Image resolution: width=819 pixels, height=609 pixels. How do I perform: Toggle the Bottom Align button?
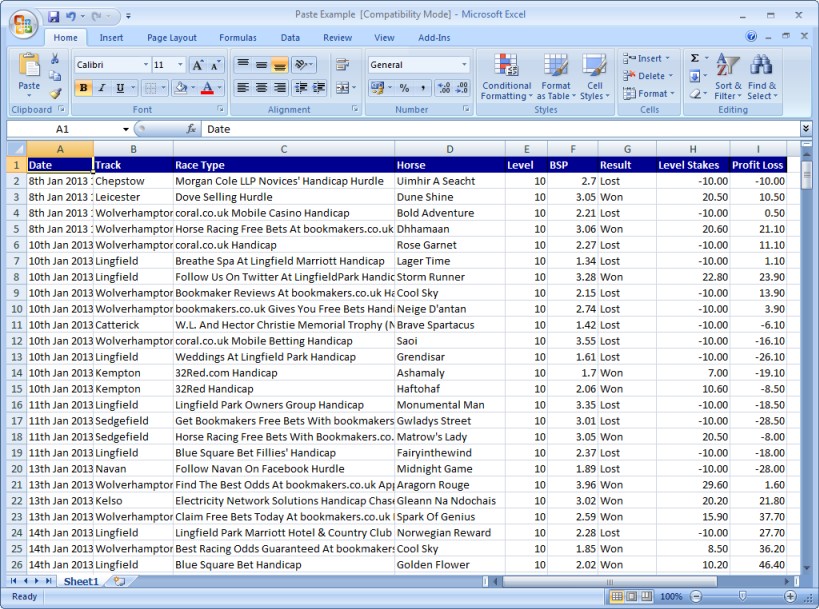(279, 65)
